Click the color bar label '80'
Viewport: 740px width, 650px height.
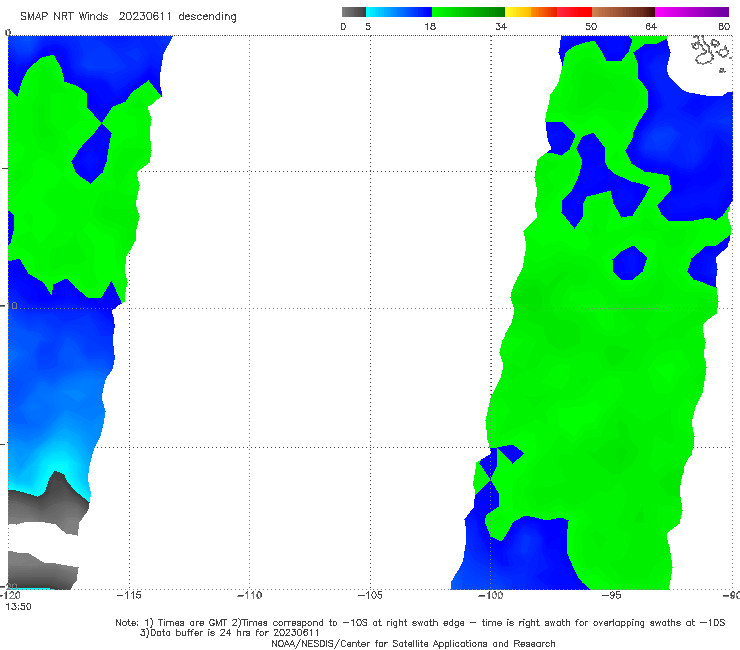pos(724,27)
